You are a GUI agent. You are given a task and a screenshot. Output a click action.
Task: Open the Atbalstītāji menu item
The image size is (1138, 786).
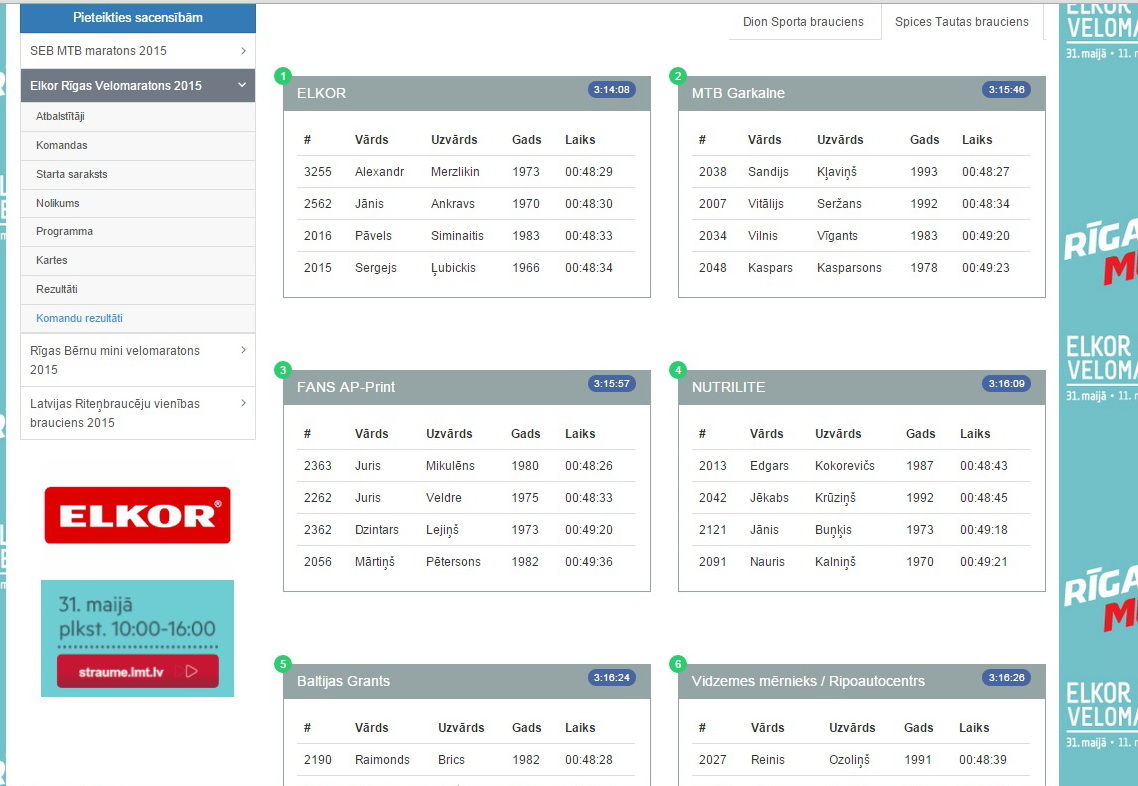[x=138, y=117]
